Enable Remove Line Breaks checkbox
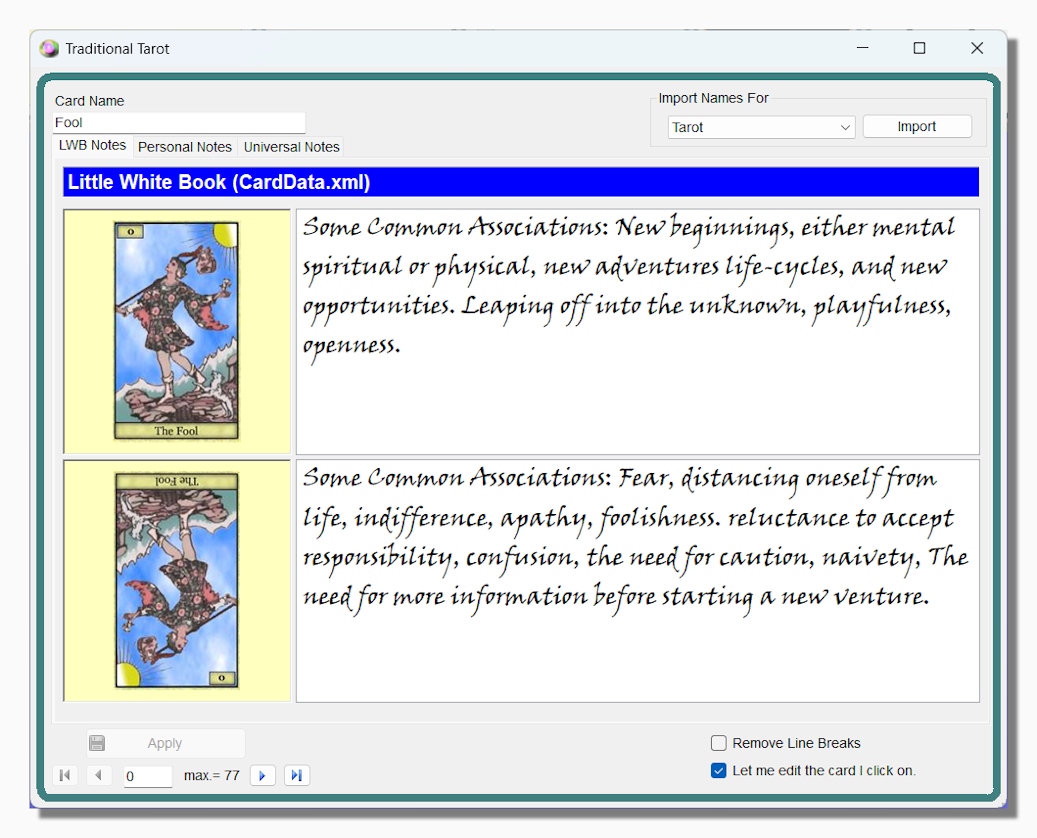This screenshot has height=838, width=1037. [x=719, y=743]
